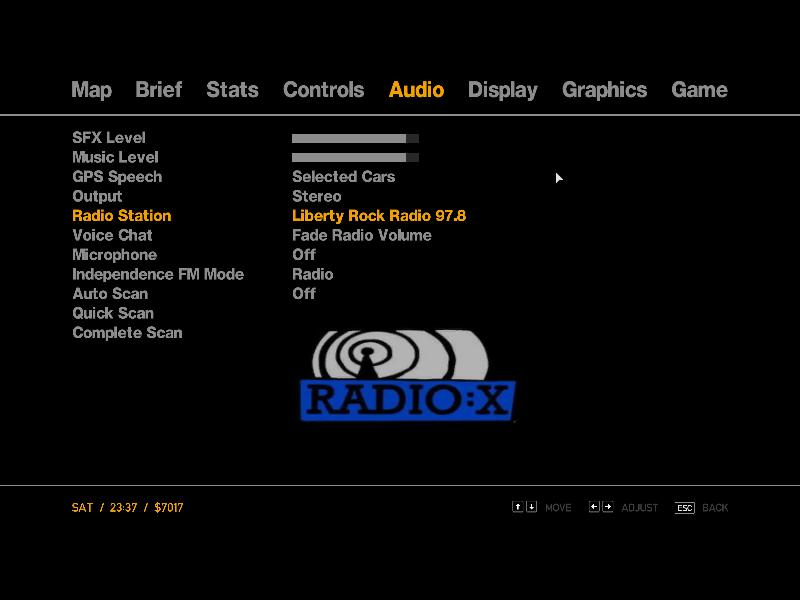Click the down arrow key icon
800x600 pixels.
pos(531,507)
